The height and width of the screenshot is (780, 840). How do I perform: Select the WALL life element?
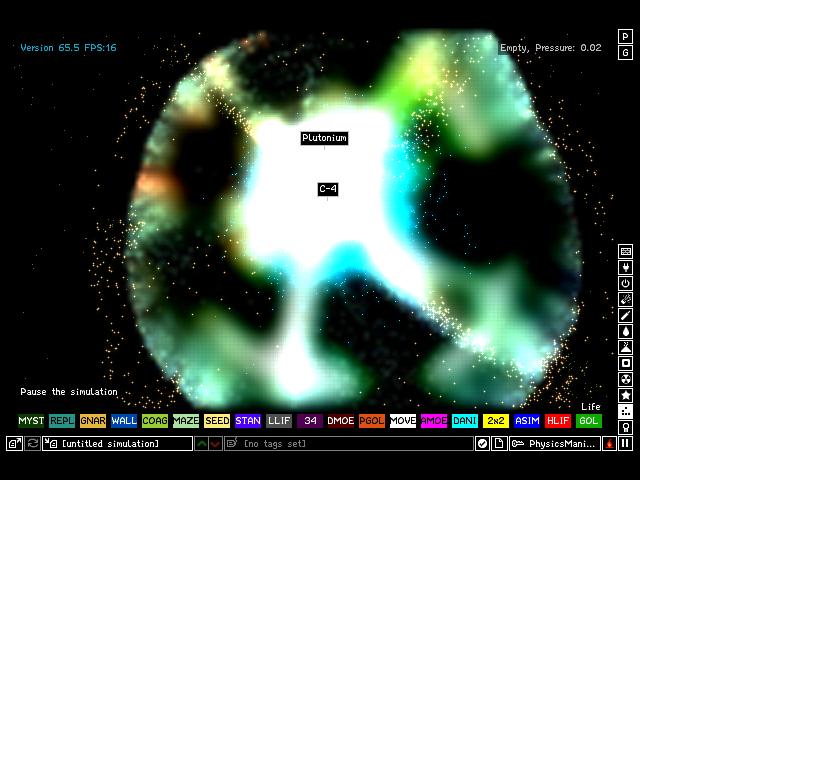click(x=124, y=421)
